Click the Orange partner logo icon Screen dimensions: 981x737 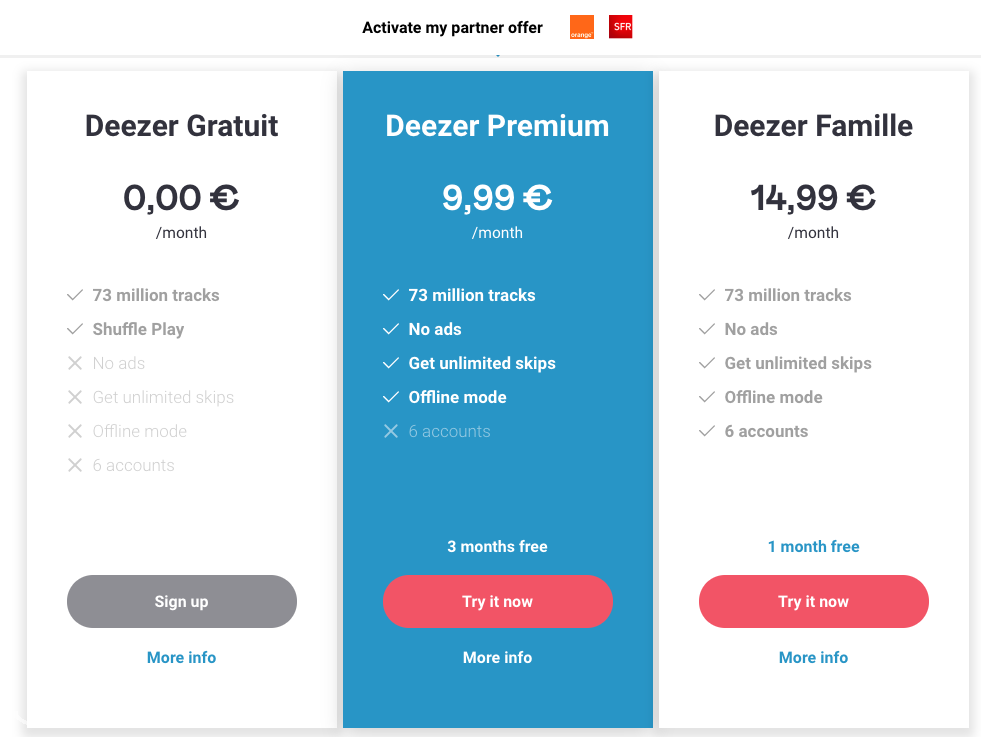(581, 27)
